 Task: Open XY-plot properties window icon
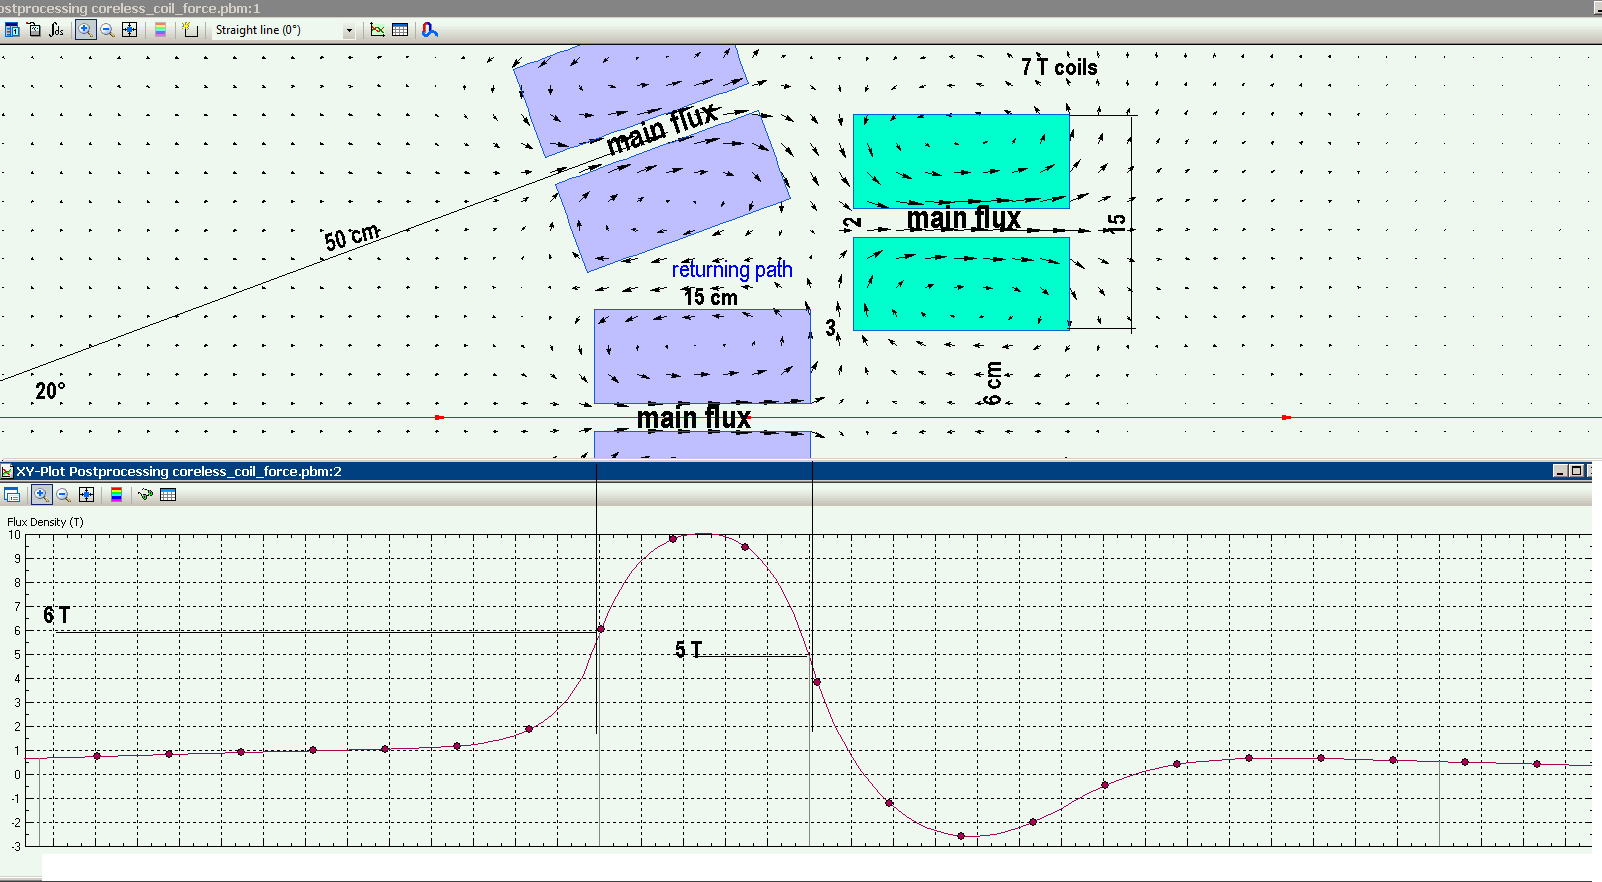(12, 495)
